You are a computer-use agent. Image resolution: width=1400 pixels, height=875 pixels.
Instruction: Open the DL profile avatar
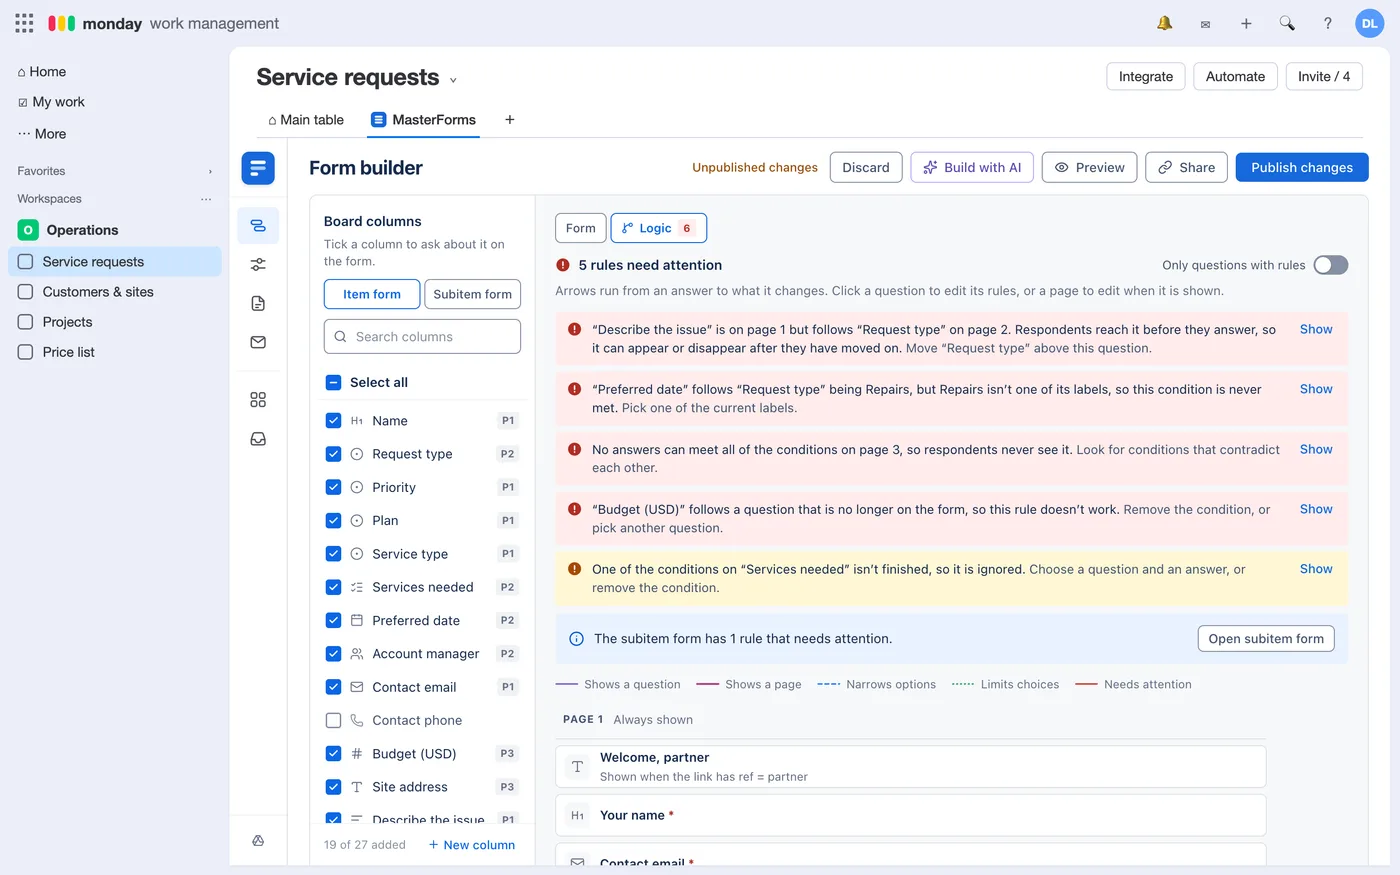(1369, 23)
